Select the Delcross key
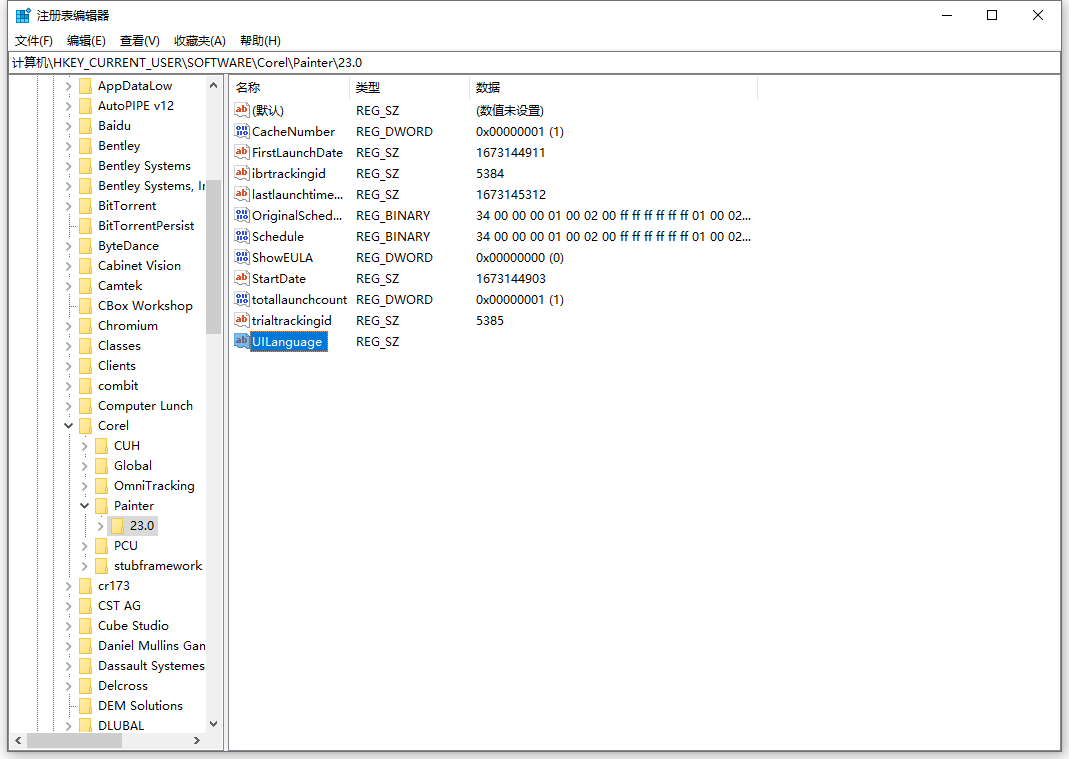The width and height of the screenshot is (1069, 759). click(123, 685)
